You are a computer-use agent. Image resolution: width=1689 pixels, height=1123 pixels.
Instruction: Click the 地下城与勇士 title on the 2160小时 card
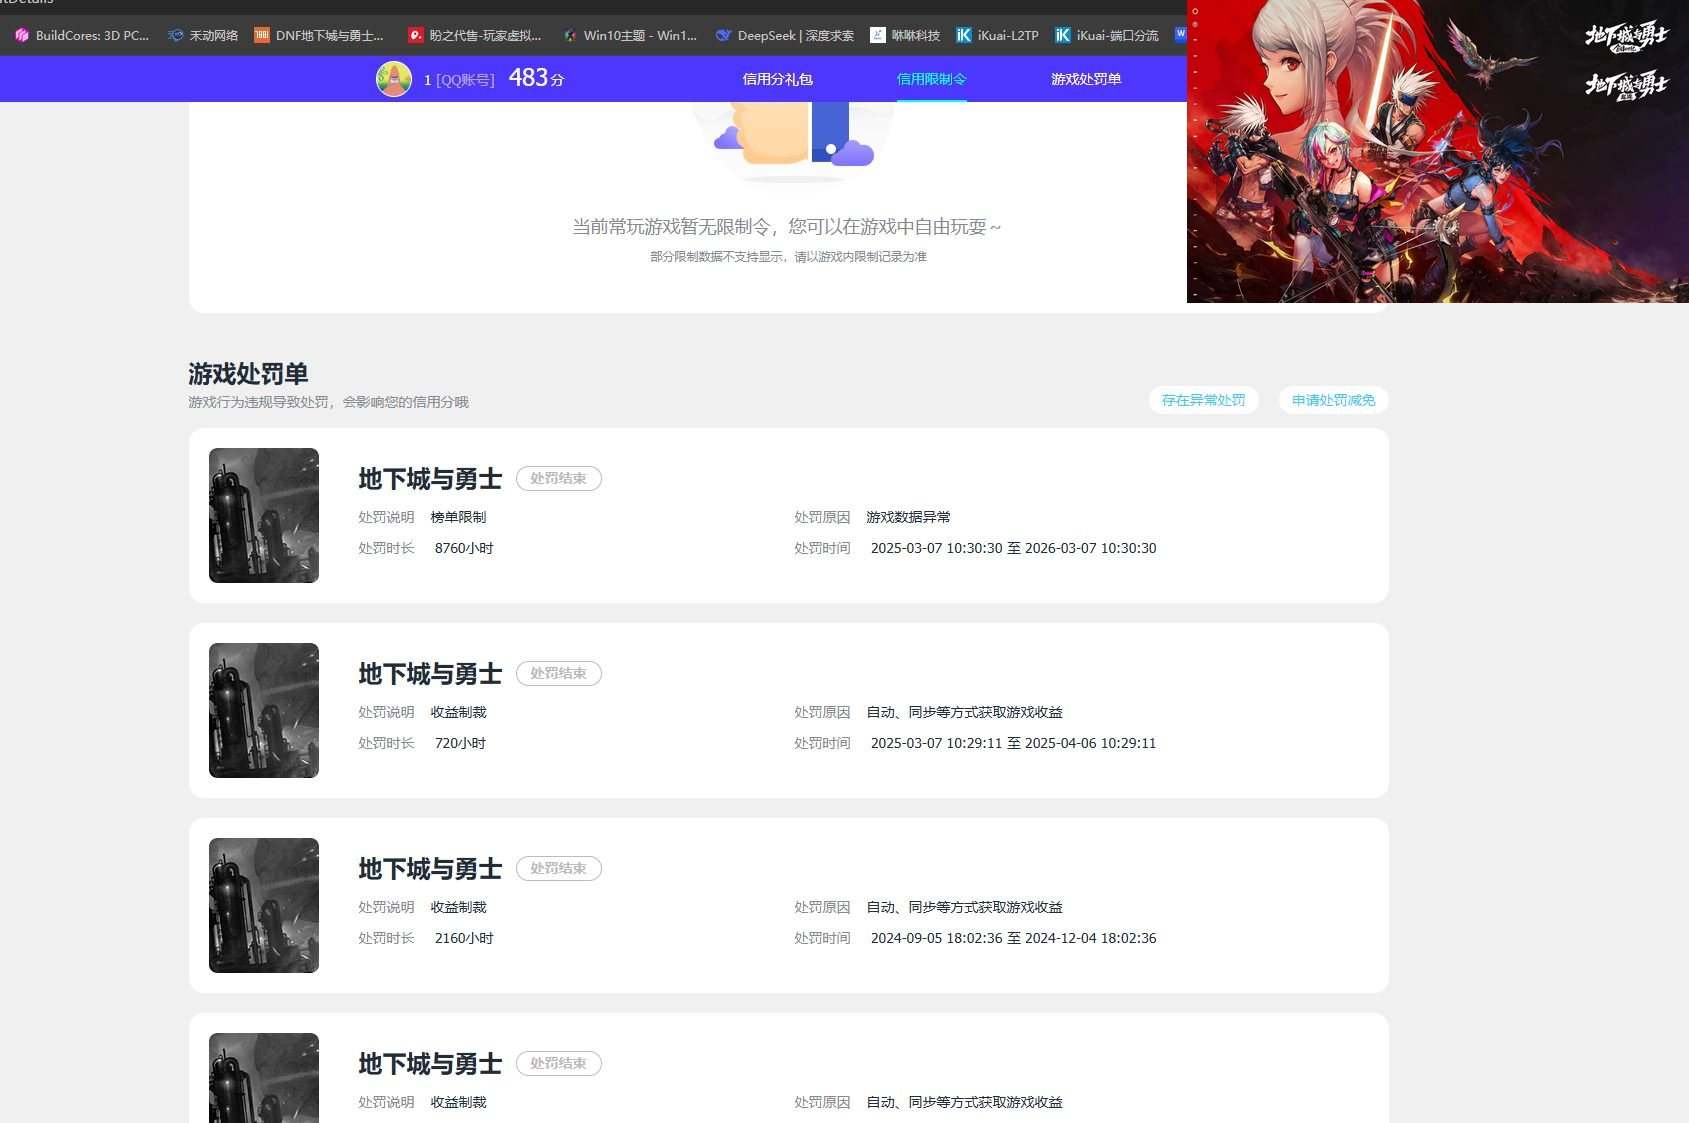tap(430, 869)
